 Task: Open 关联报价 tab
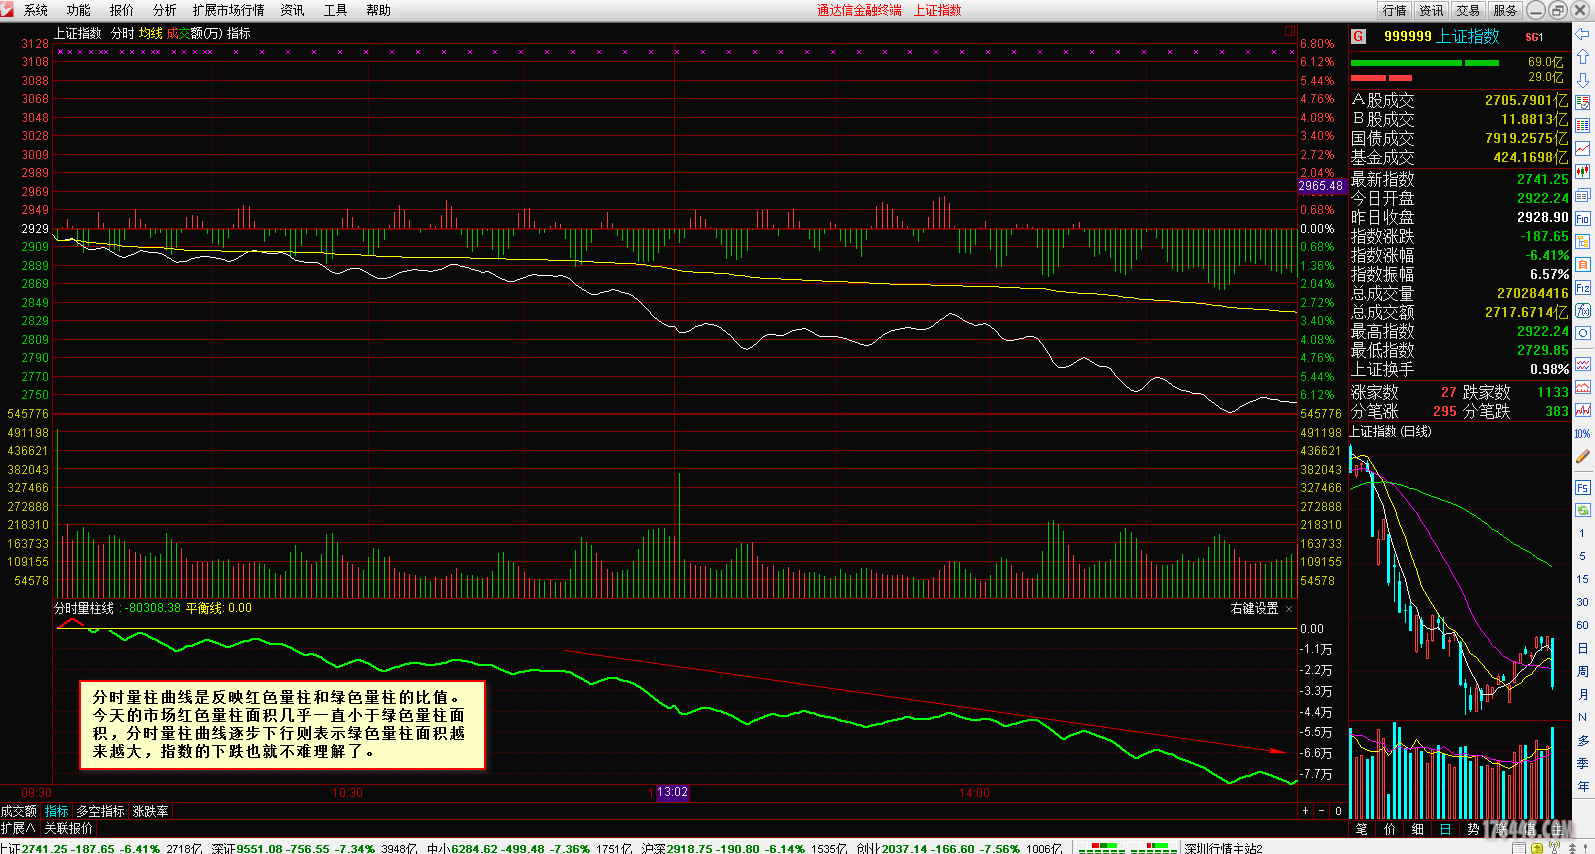click(x=68, y=828)
